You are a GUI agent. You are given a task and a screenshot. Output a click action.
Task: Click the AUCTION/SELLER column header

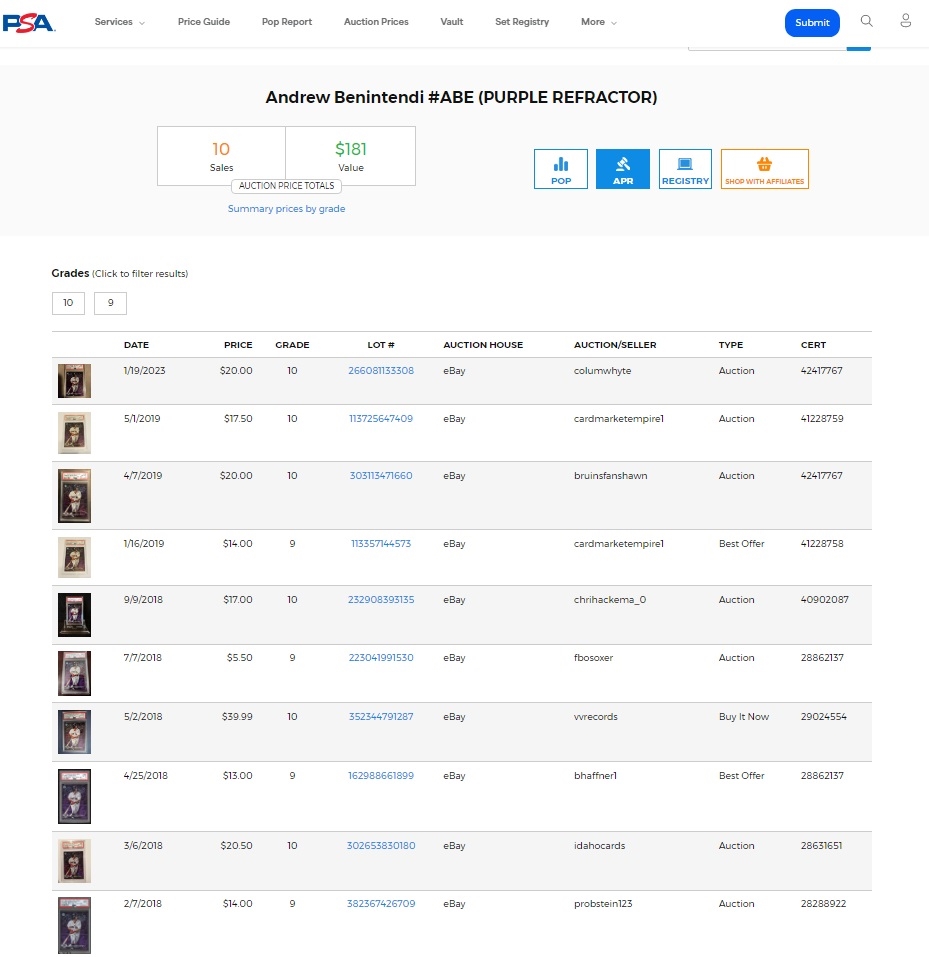pyautogui.click(x=615, y=345)
